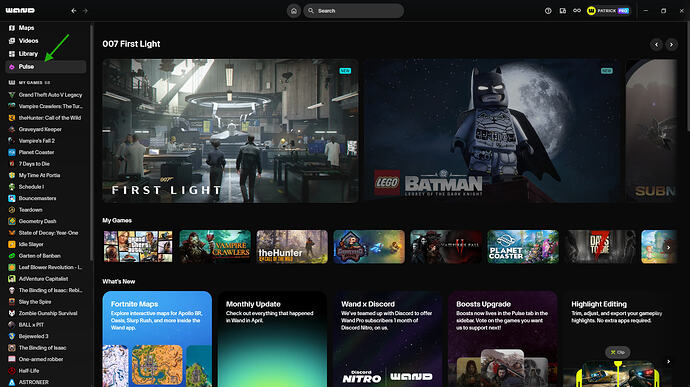
Task: Select AdVenture Capitalist in the sidebar
Action: tap(46, 279)
